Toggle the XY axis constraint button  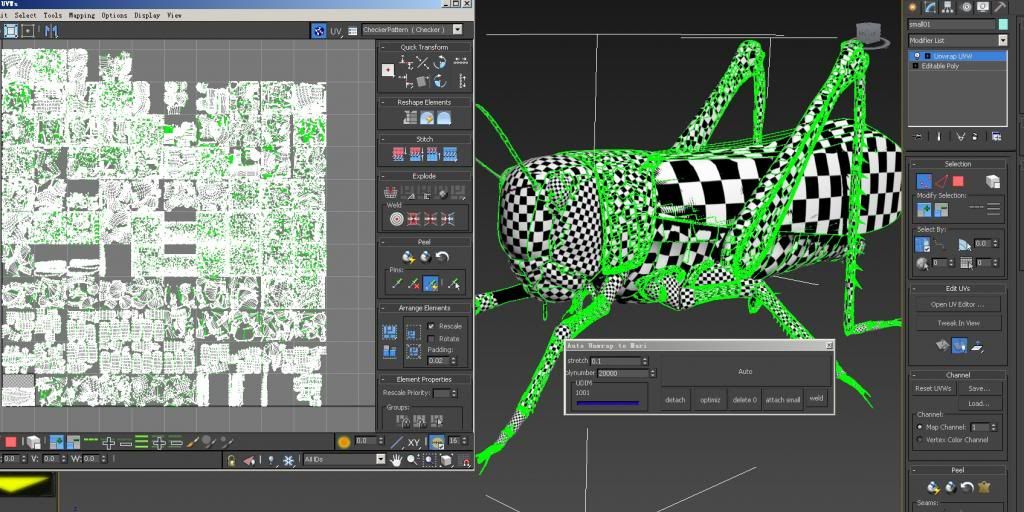point(413,442)
